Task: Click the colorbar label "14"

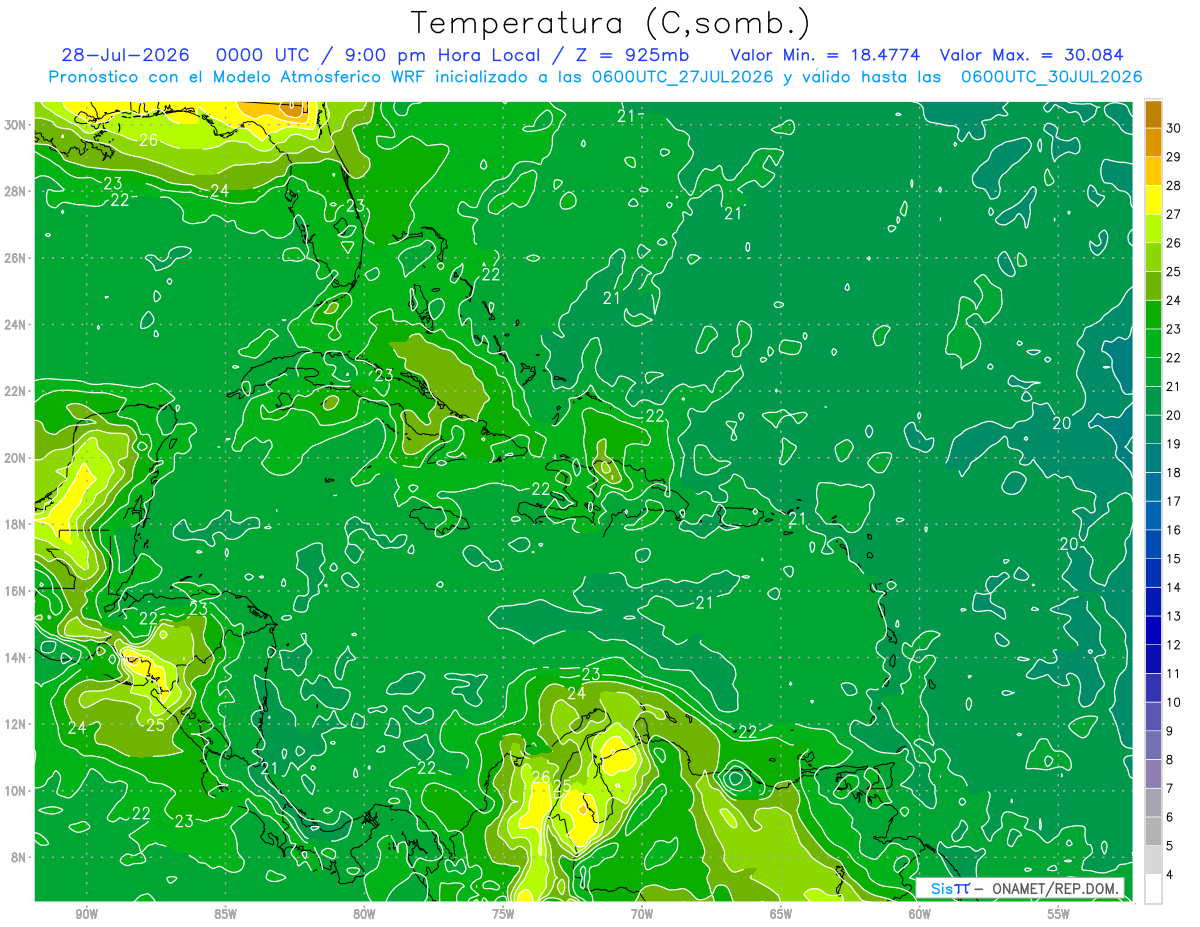Action: pyautogui.click(x=1175, y=587)
